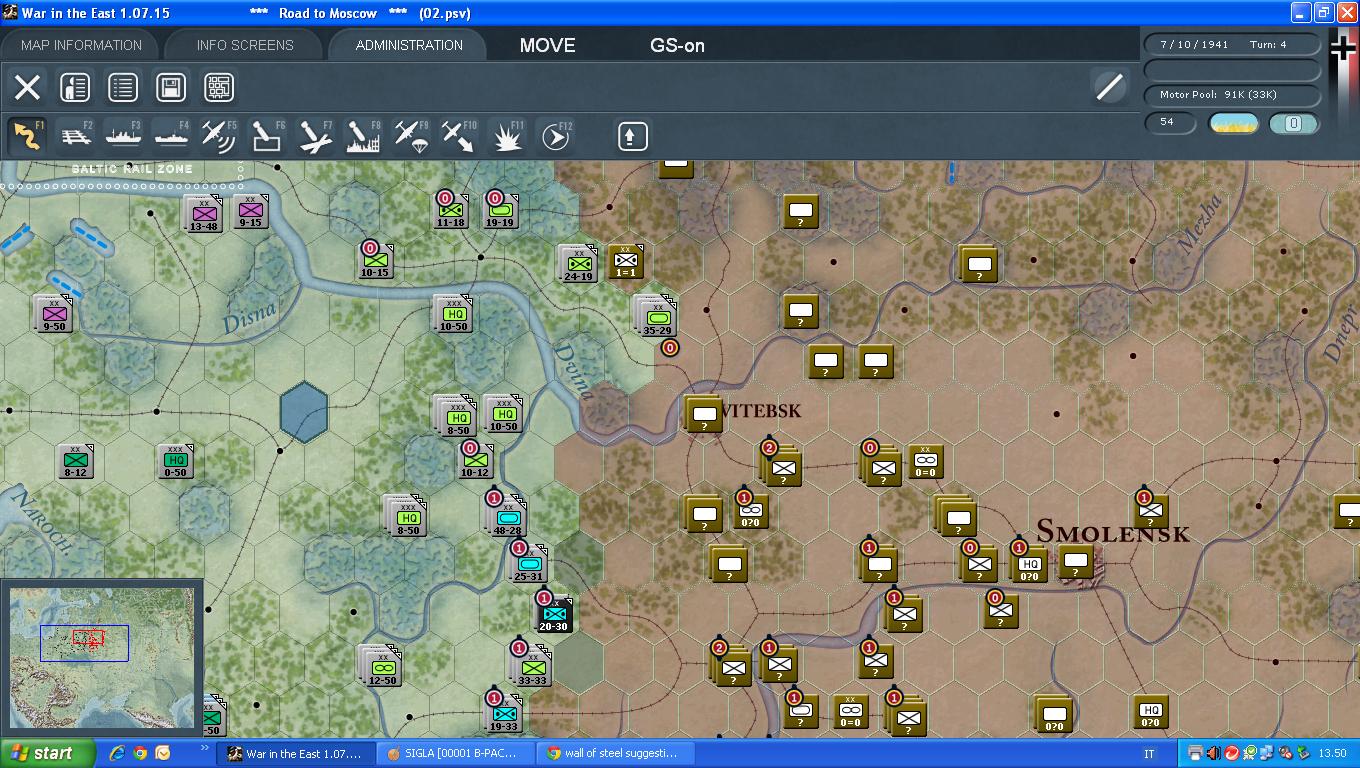Viewport: 1360px width, 768px height.
Task: Click the teal 0 indicator button
Action: tap(1293, 123)
